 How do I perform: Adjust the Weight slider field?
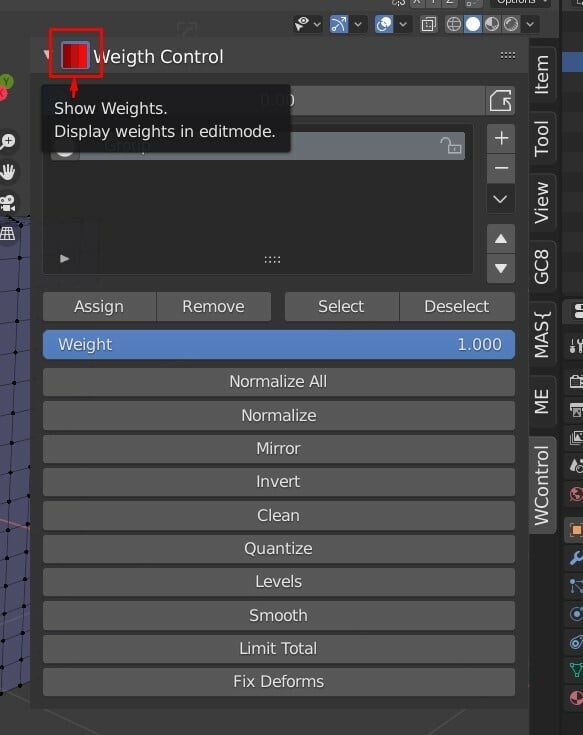pyautogui.click(x=278, y=345)
